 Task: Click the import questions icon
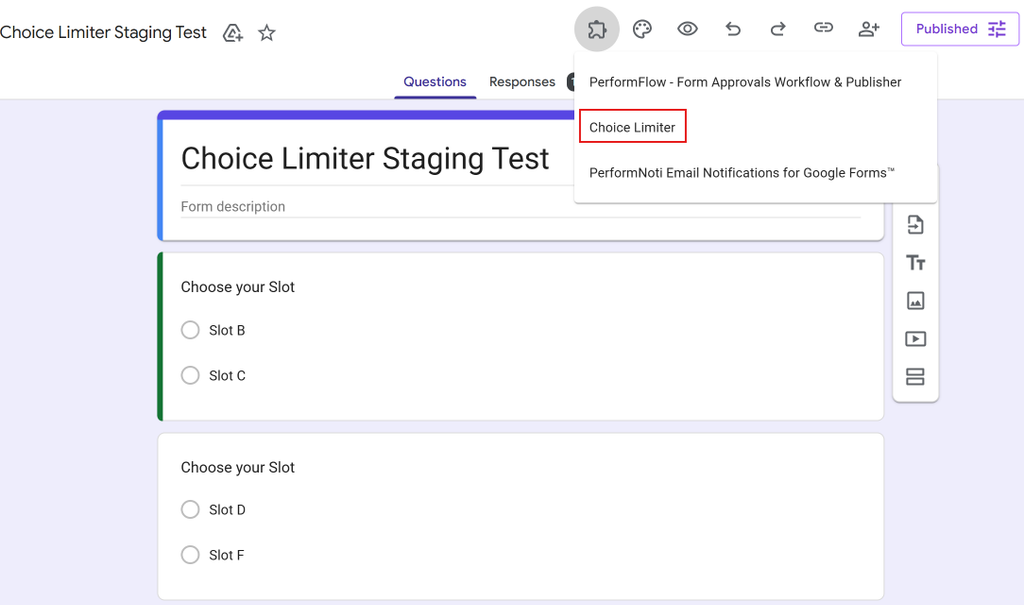[916, 225]
